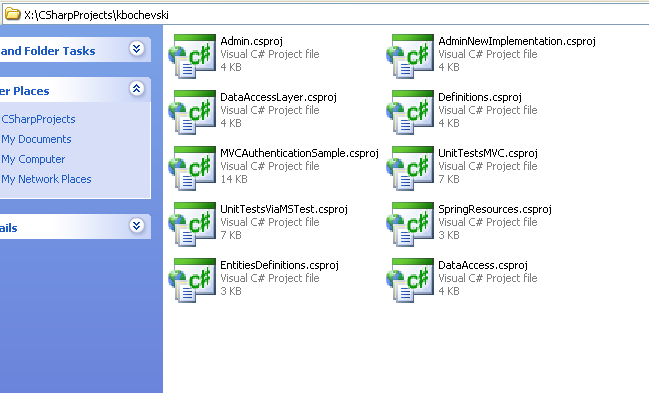This screenshot has width=649, height=393.
Task: Click the MVCAuthenticationSample.csproj file name
Action: coord(299,153)
